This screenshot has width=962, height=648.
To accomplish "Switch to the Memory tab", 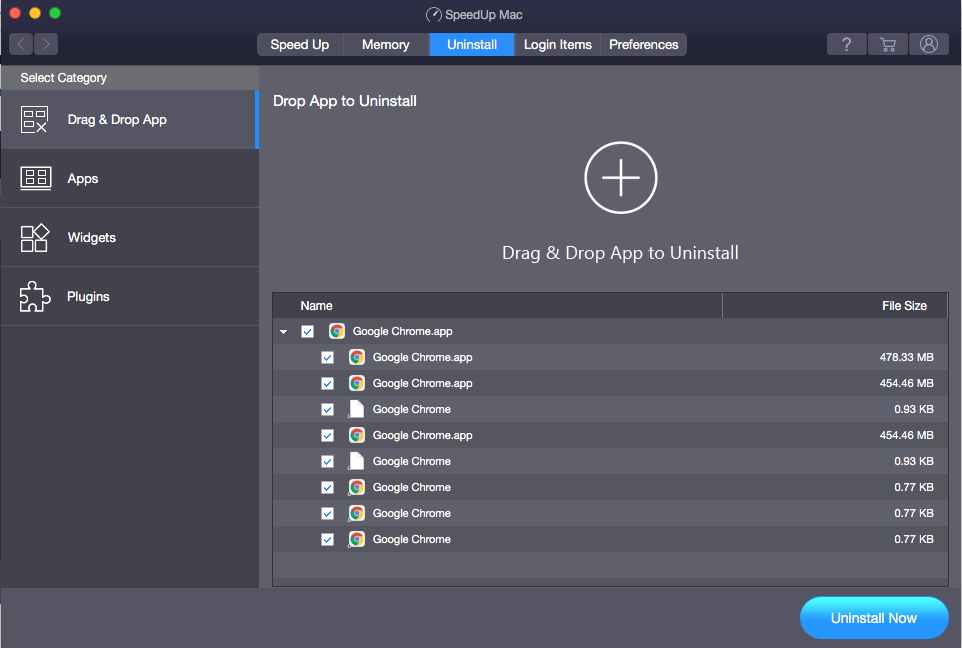I will (386, 44).
